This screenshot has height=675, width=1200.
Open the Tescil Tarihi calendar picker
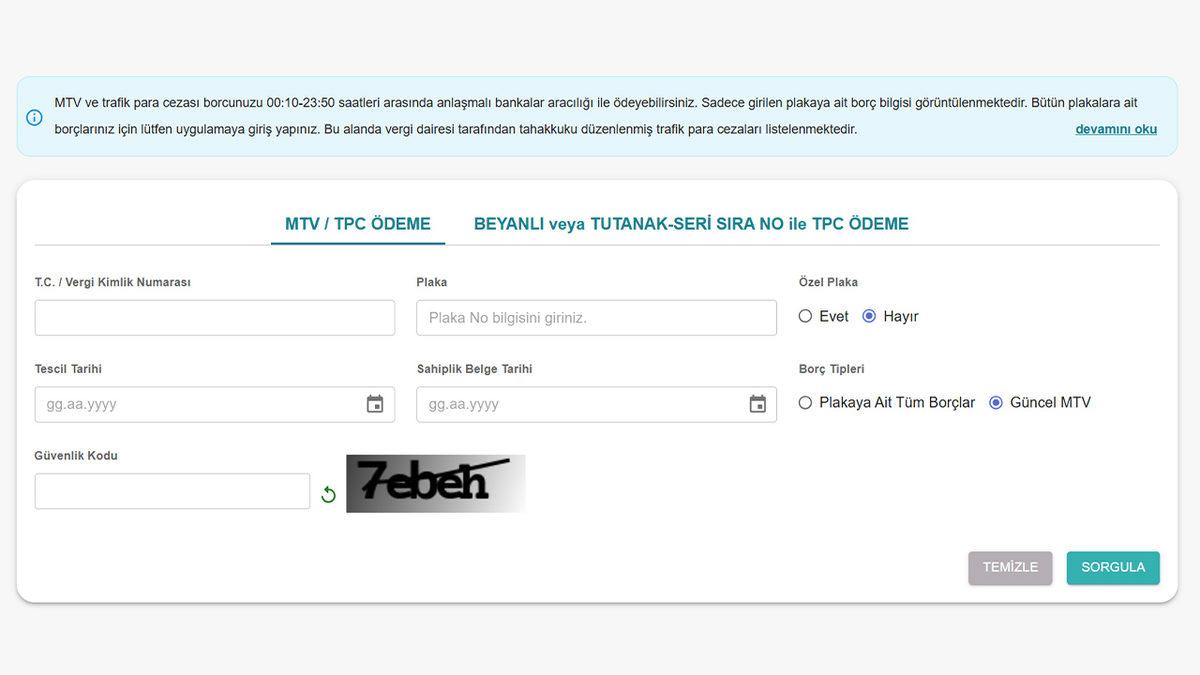click(x=375, y=404)
